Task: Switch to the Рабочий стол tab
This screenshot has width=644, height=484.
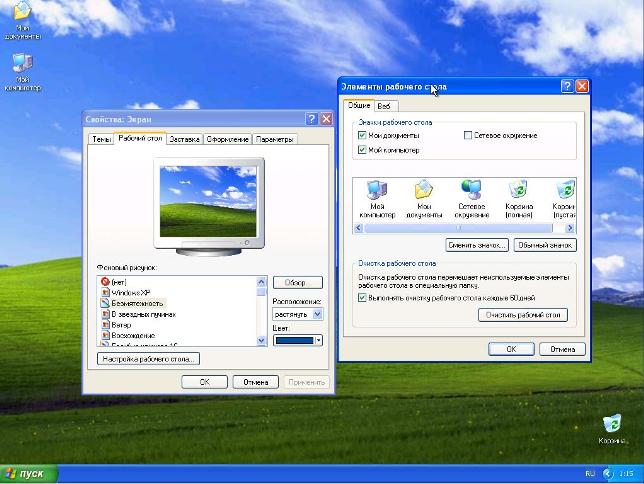Action: (x=140, y=138)
